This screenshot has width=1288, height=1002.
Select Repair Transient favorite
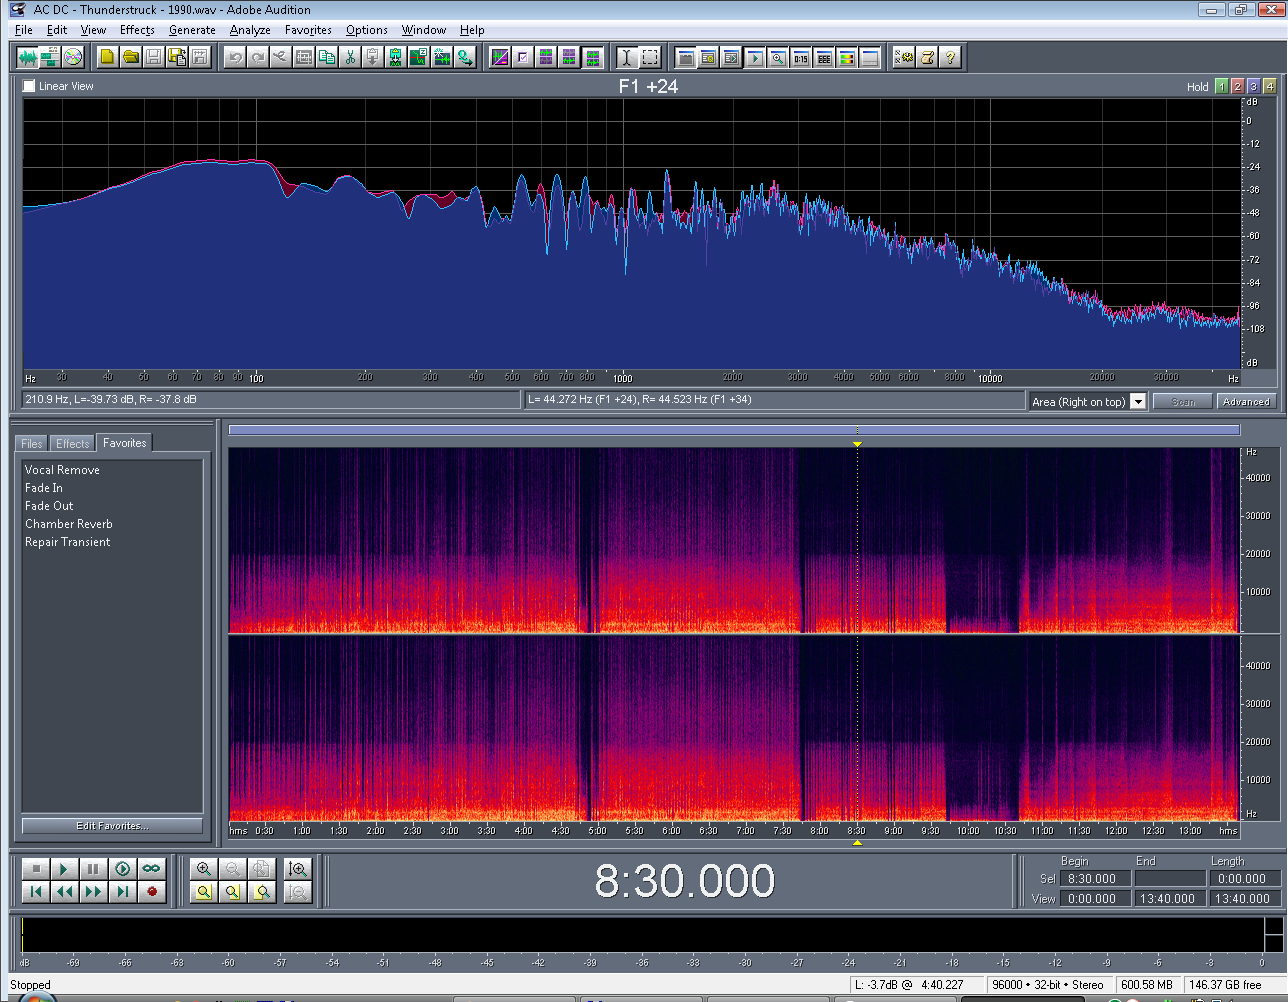point(68,542)
